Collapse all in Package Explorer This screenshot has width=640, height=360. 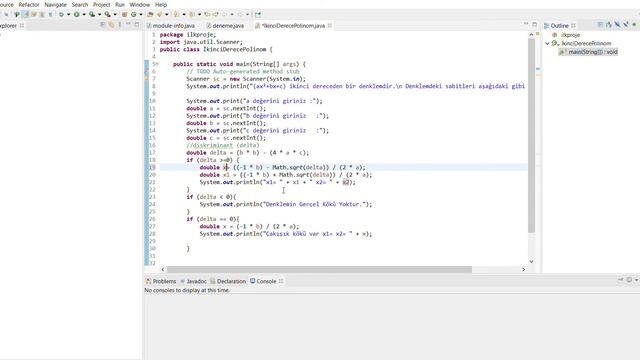(x=102, y=25)
